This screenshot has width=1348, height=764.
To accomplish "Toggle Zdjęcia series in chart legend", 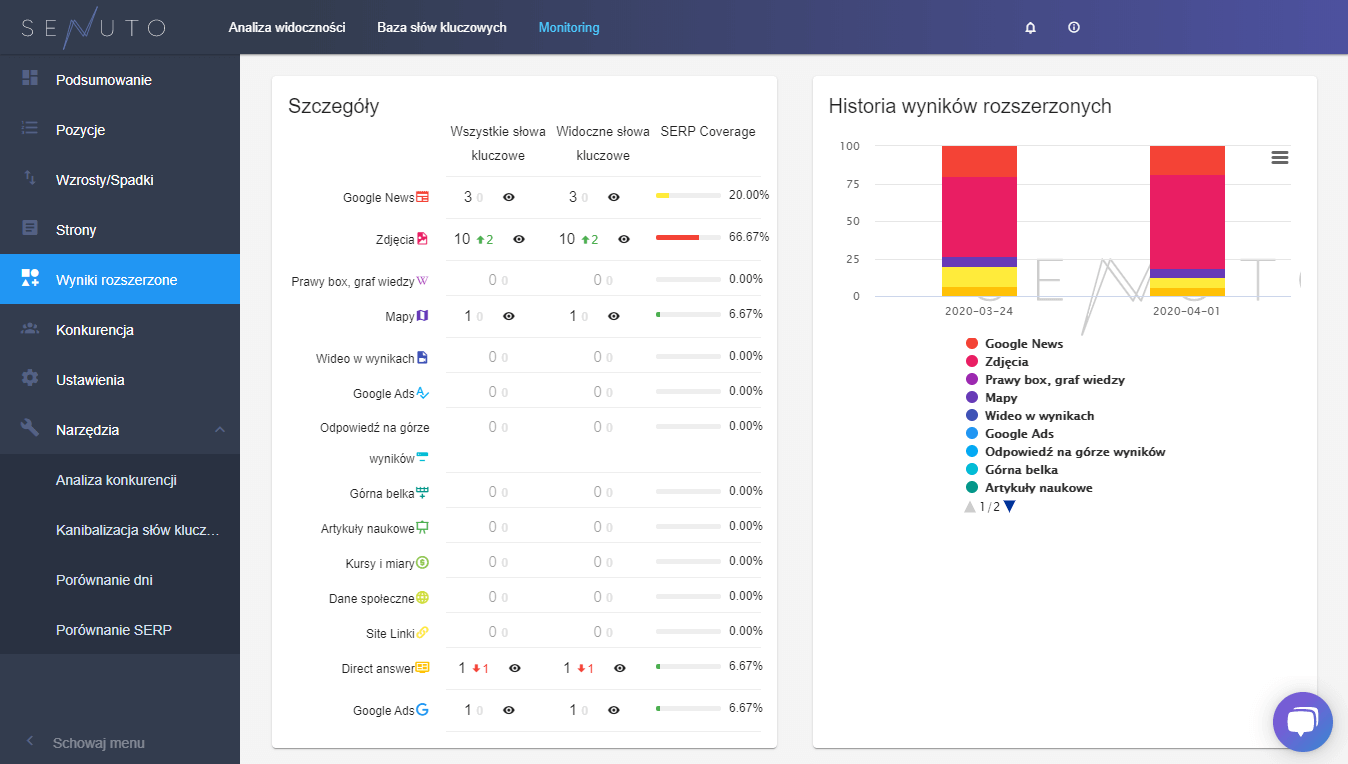I will point(1006,362).
